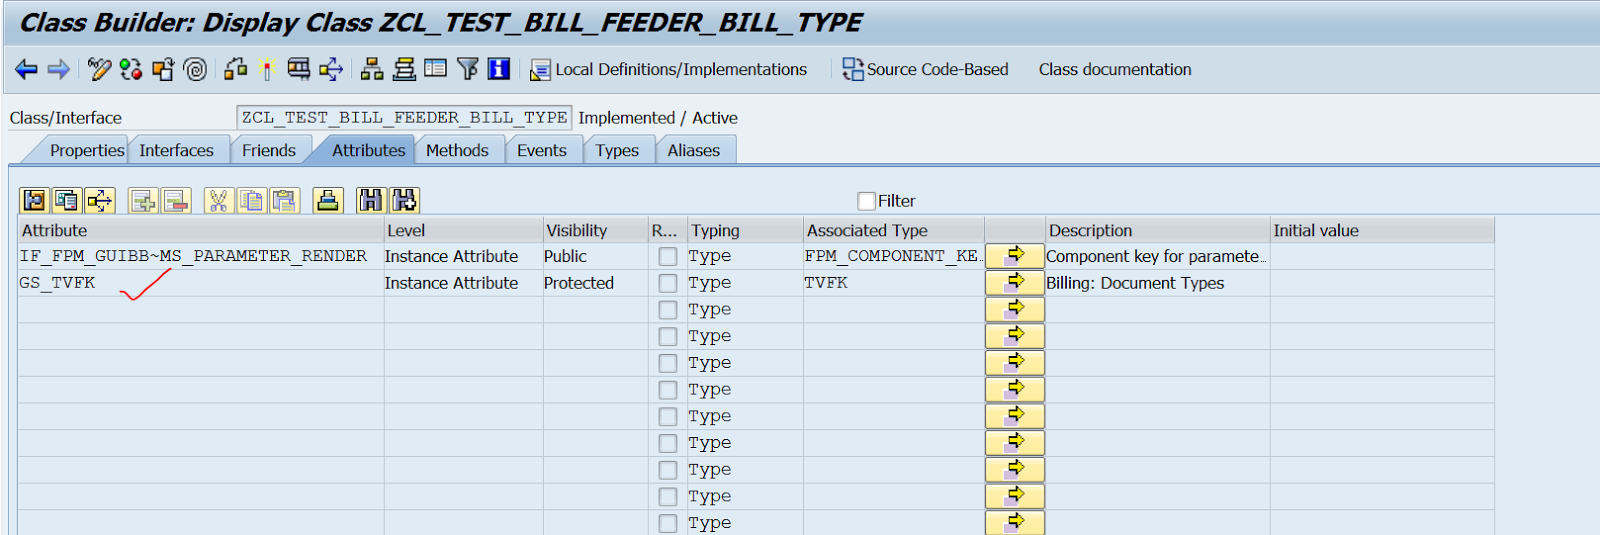The width and height of the screenshot is (1600, 535).
Task: Click the four-arrow attribute toolbar icon
Action: pyautogui.click(x=100, y=201)
